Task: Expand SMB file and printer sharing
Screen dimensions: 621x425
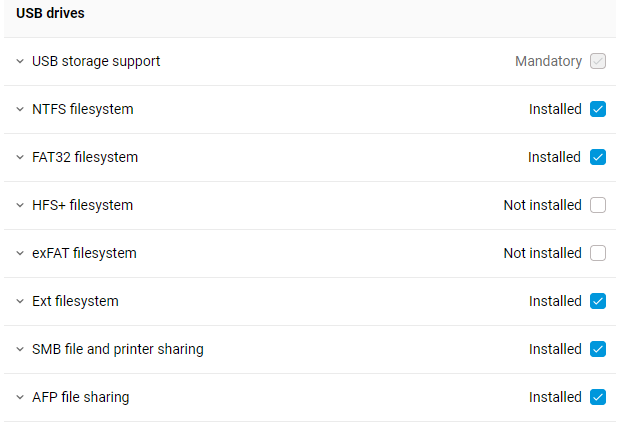Action: pyautogui.click(x=20, y=349)
